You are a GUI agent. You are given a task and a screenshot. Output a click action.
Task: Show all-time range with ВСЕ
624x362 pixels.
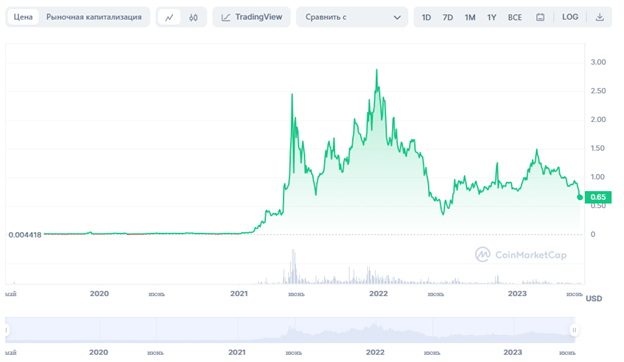click(x=515, y=17)
